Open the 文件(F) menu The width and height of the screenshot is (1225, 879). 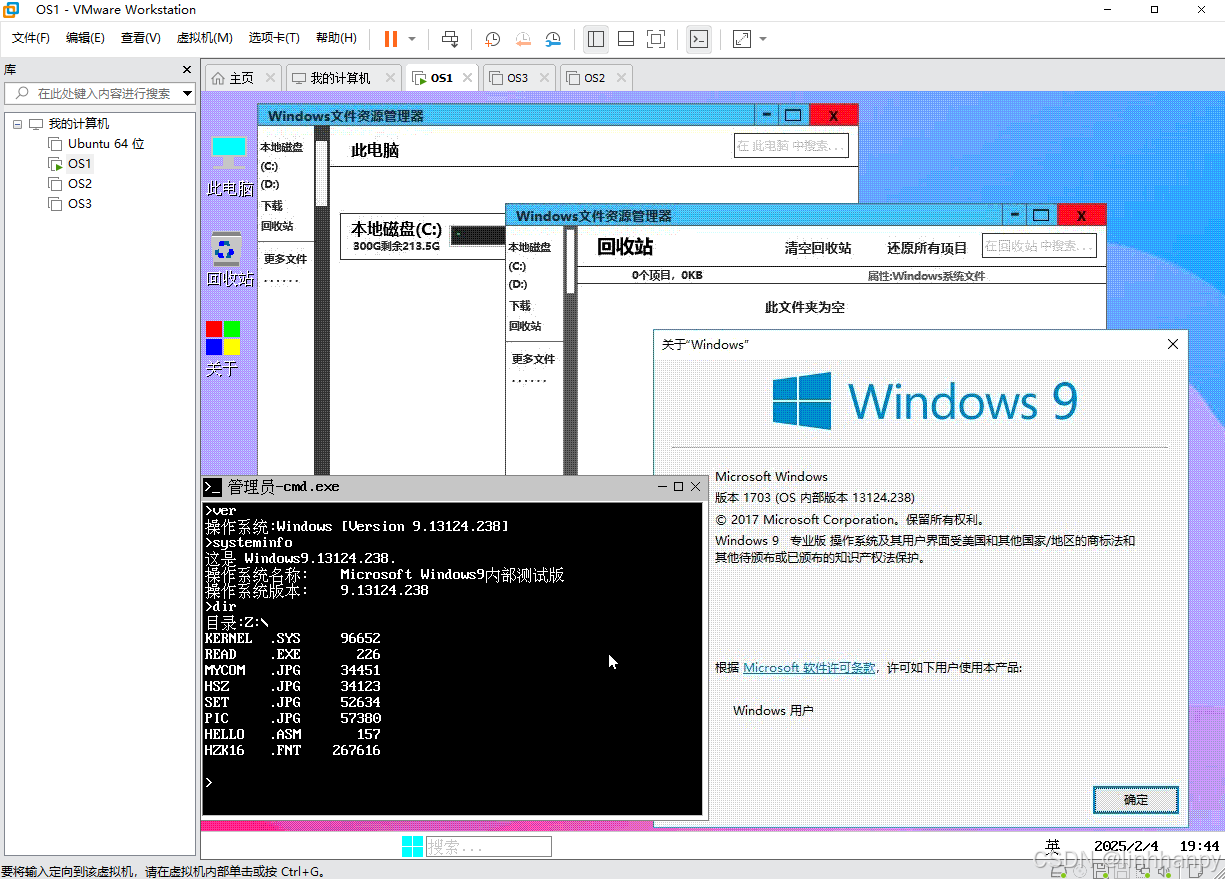[31, 38]
